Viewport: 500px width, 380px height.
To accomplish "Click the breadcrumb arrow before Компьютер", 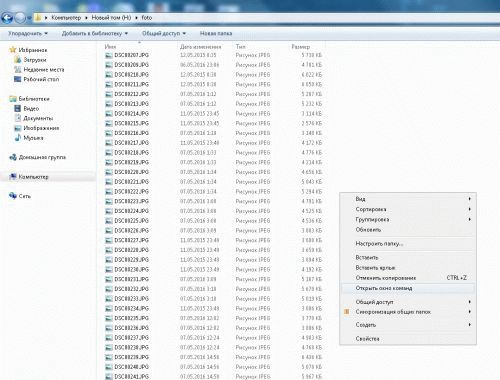I will 46,18.
